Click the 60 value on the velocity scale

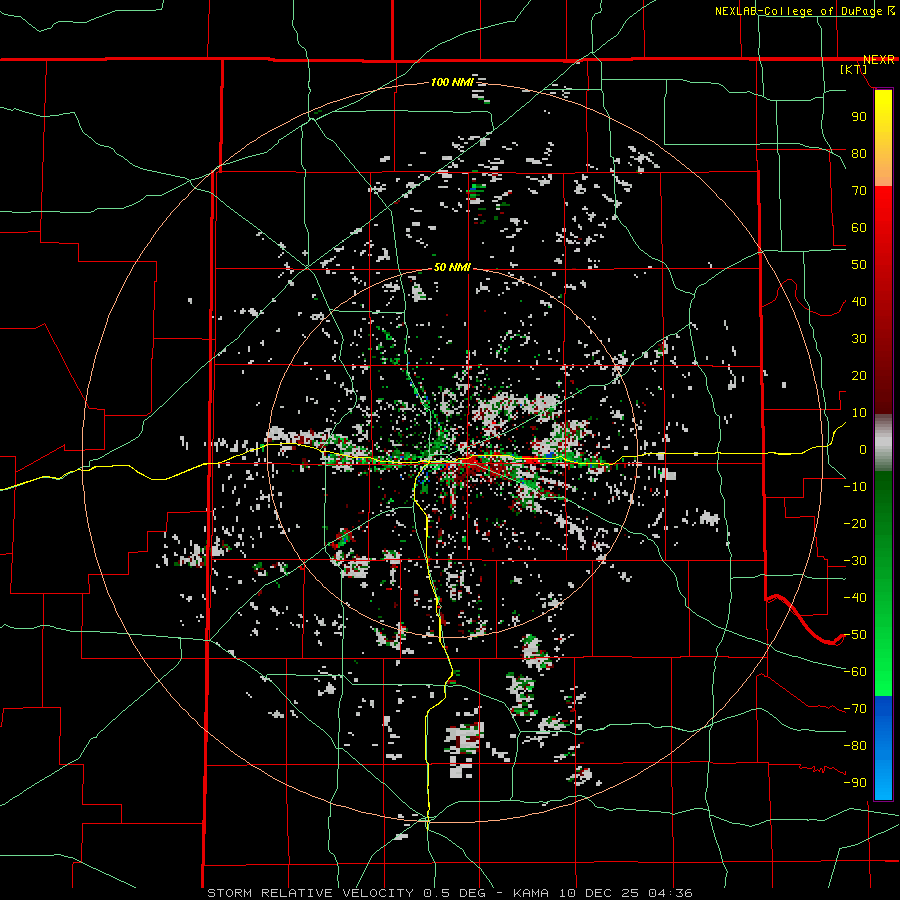pos(859,227)
